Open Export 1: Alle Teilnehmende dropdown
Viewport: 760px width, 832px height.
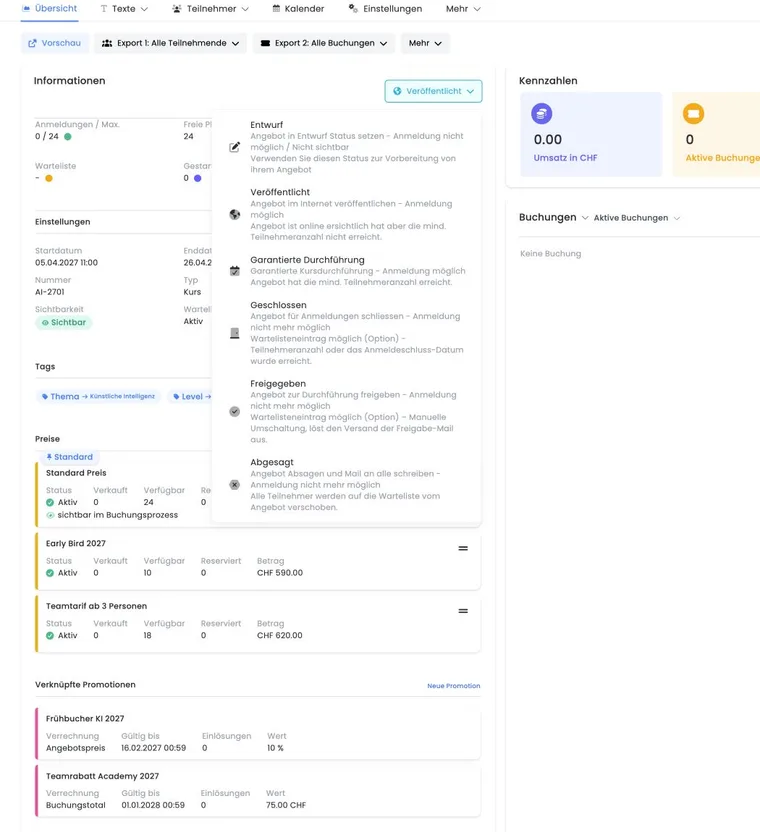170,43
